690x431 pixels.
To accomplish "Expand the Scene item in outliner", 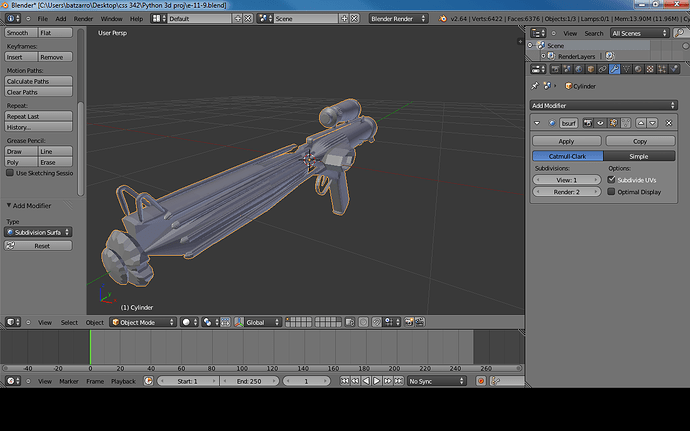I will [530, 45].
